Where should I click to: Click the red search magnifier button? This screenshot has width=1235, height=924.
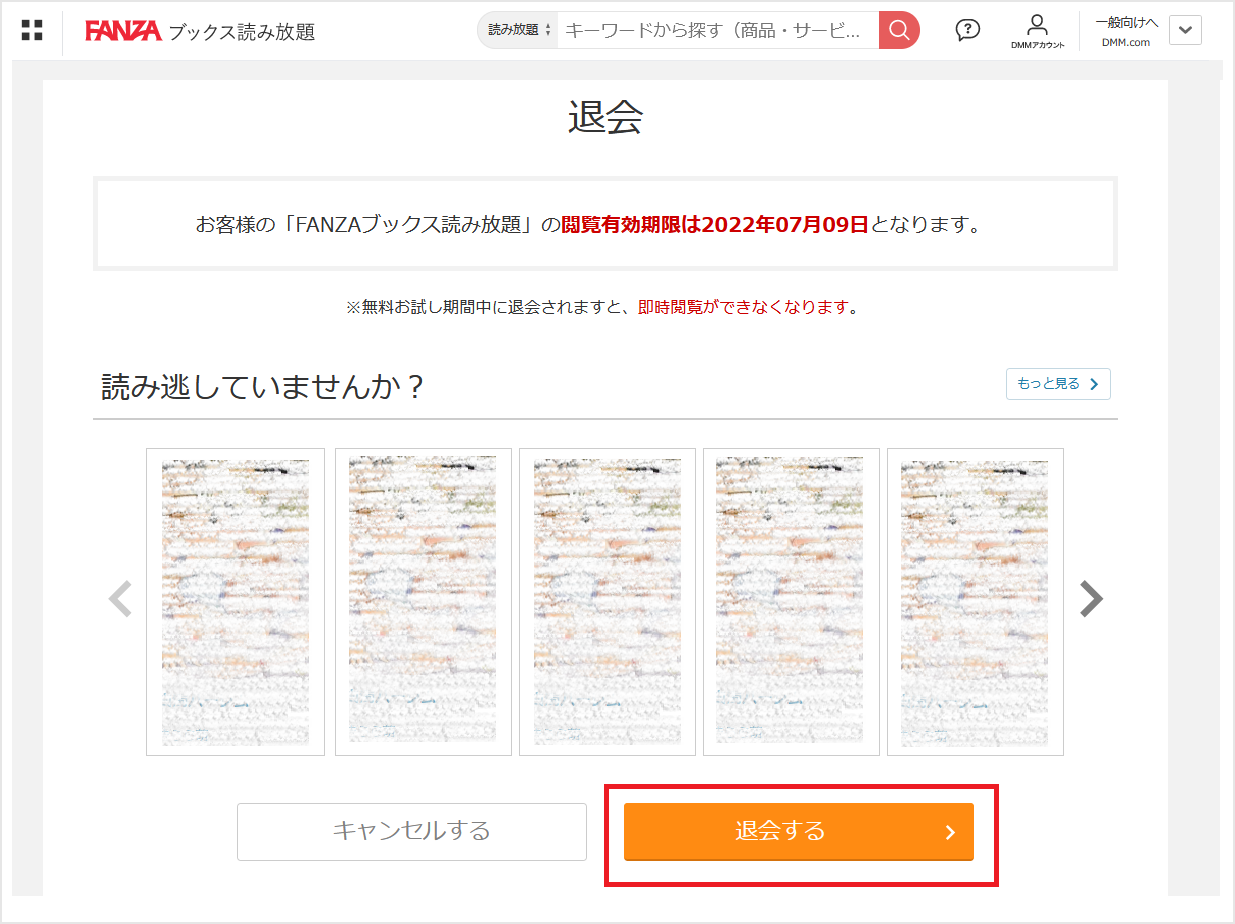coord(899,30)
